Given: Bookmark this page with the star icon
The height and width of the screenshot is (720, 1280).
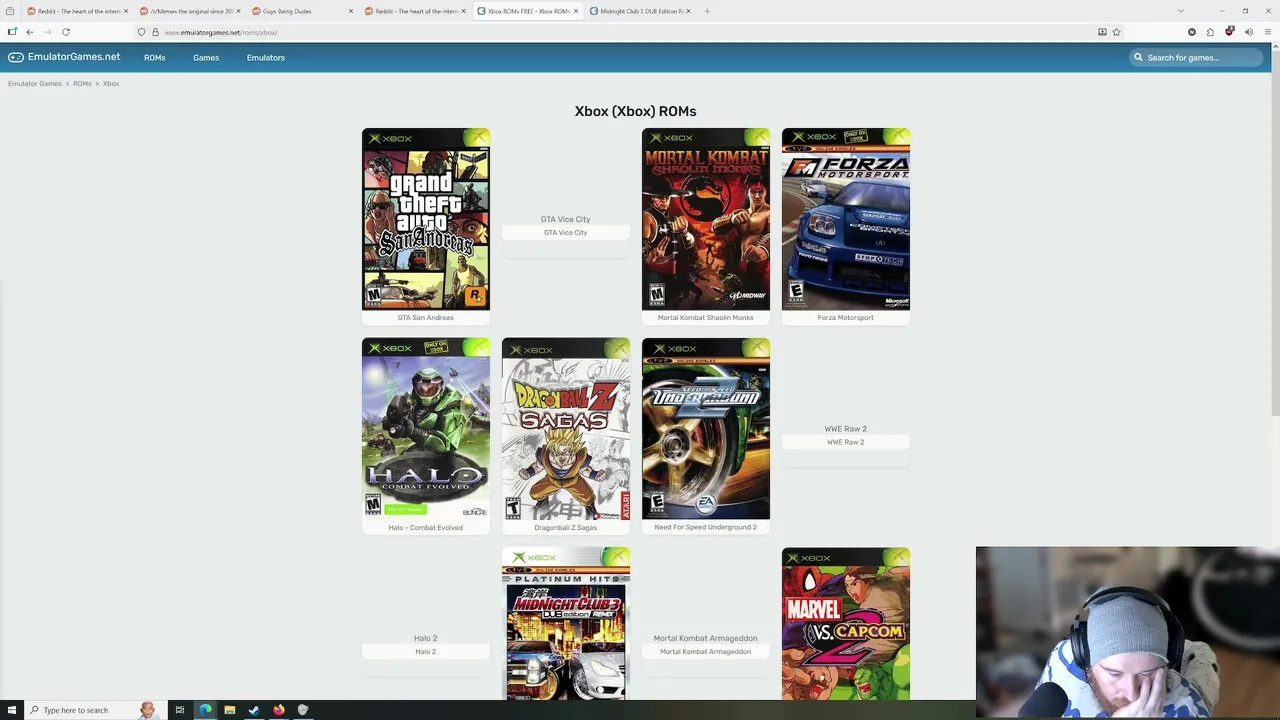Looking at the screenshot, I should 1116,32.
